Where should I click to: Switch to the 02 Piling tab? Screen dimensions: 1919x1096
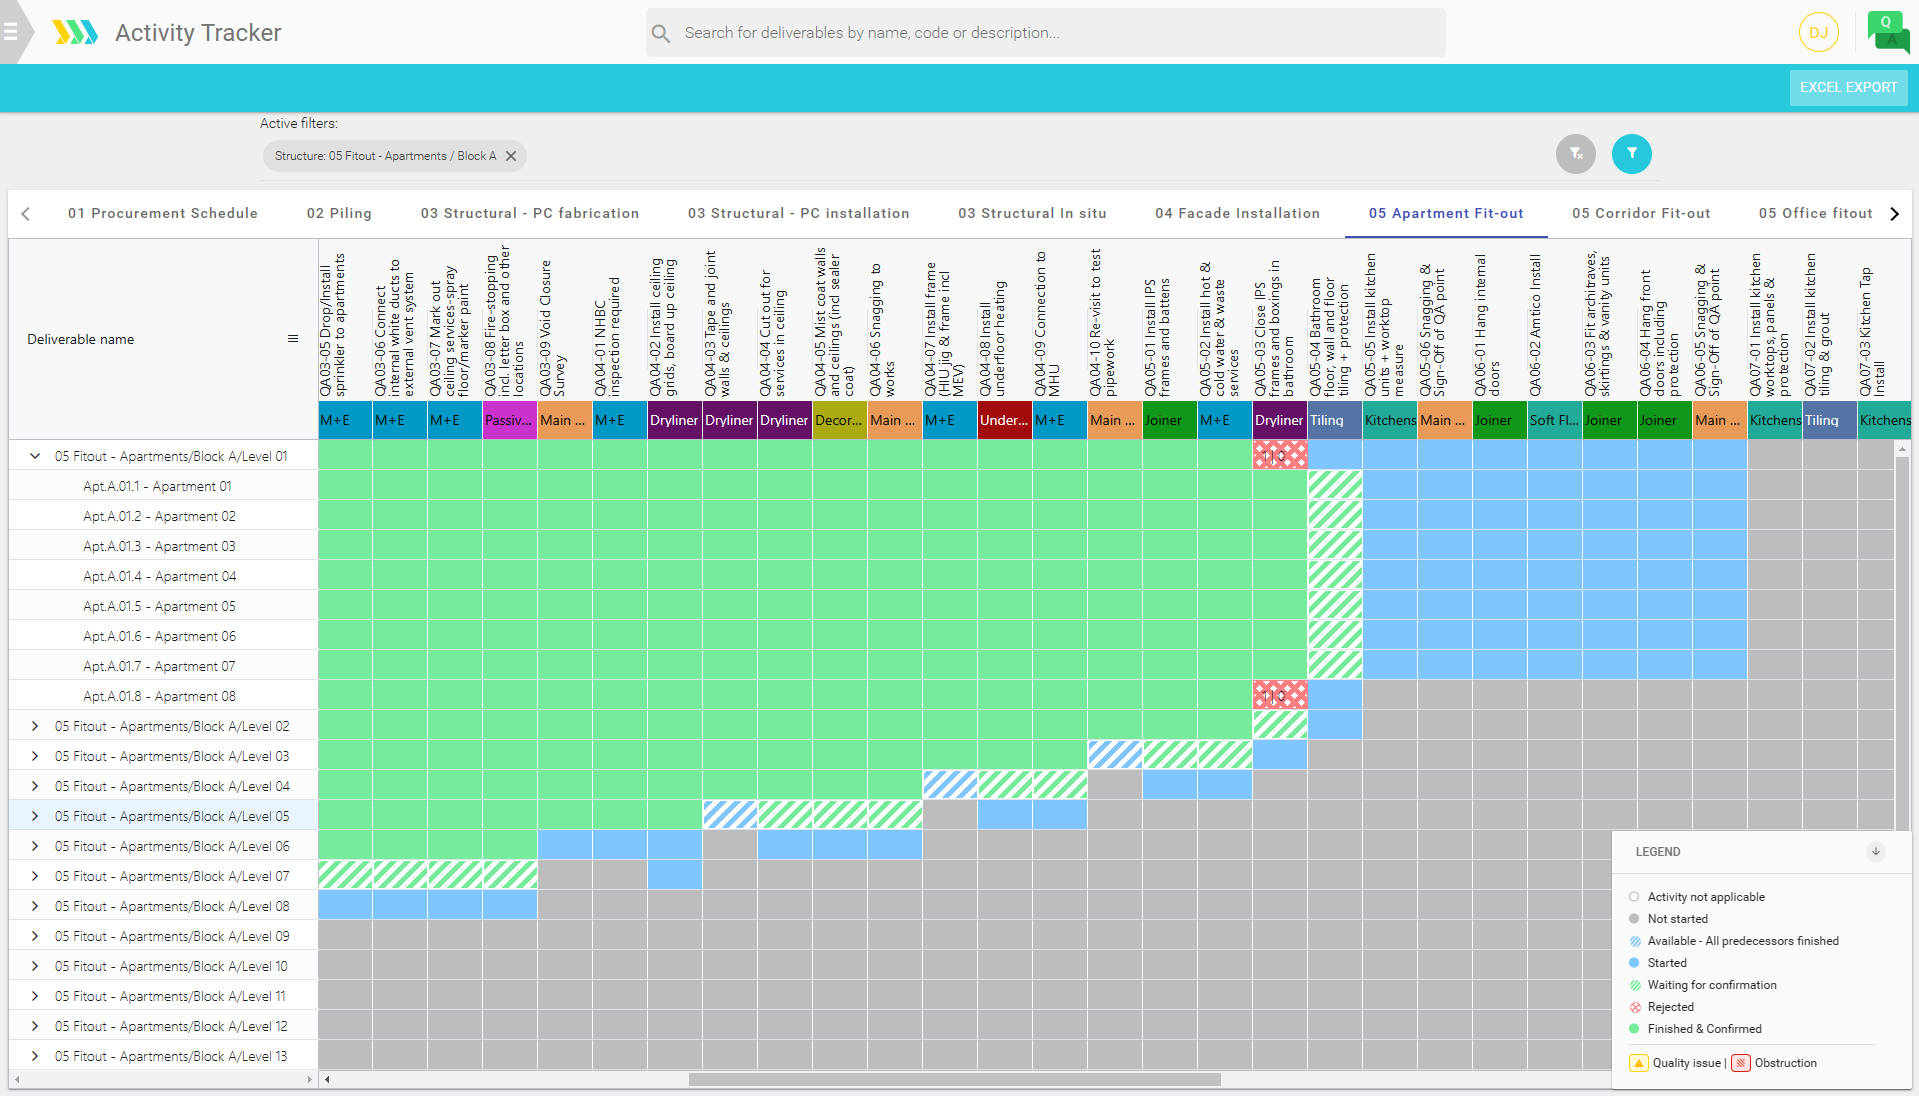[339, 213]
